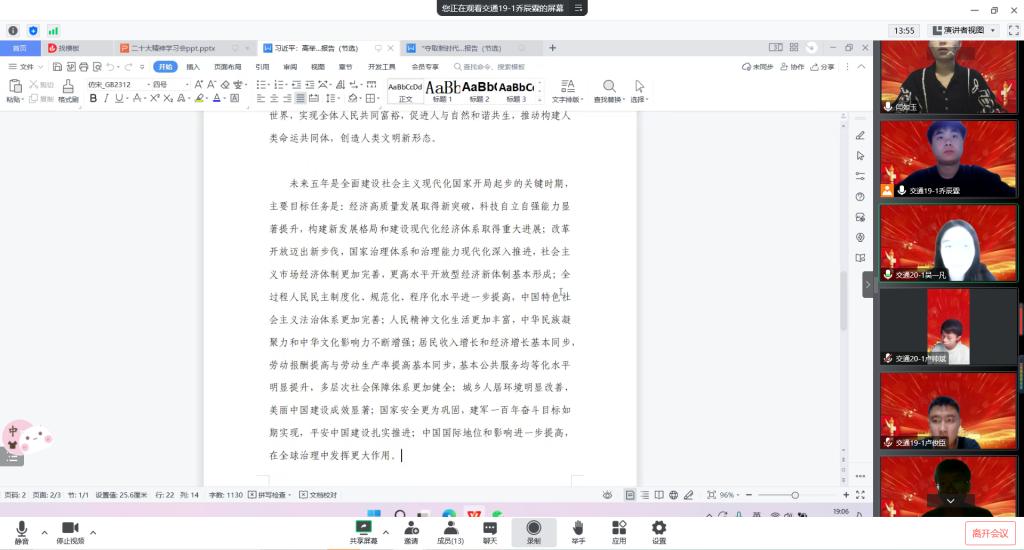Click the 分享 share button in WPS
The width and height of the screenshot is (1024, 550).
click(x=822, y=67)
